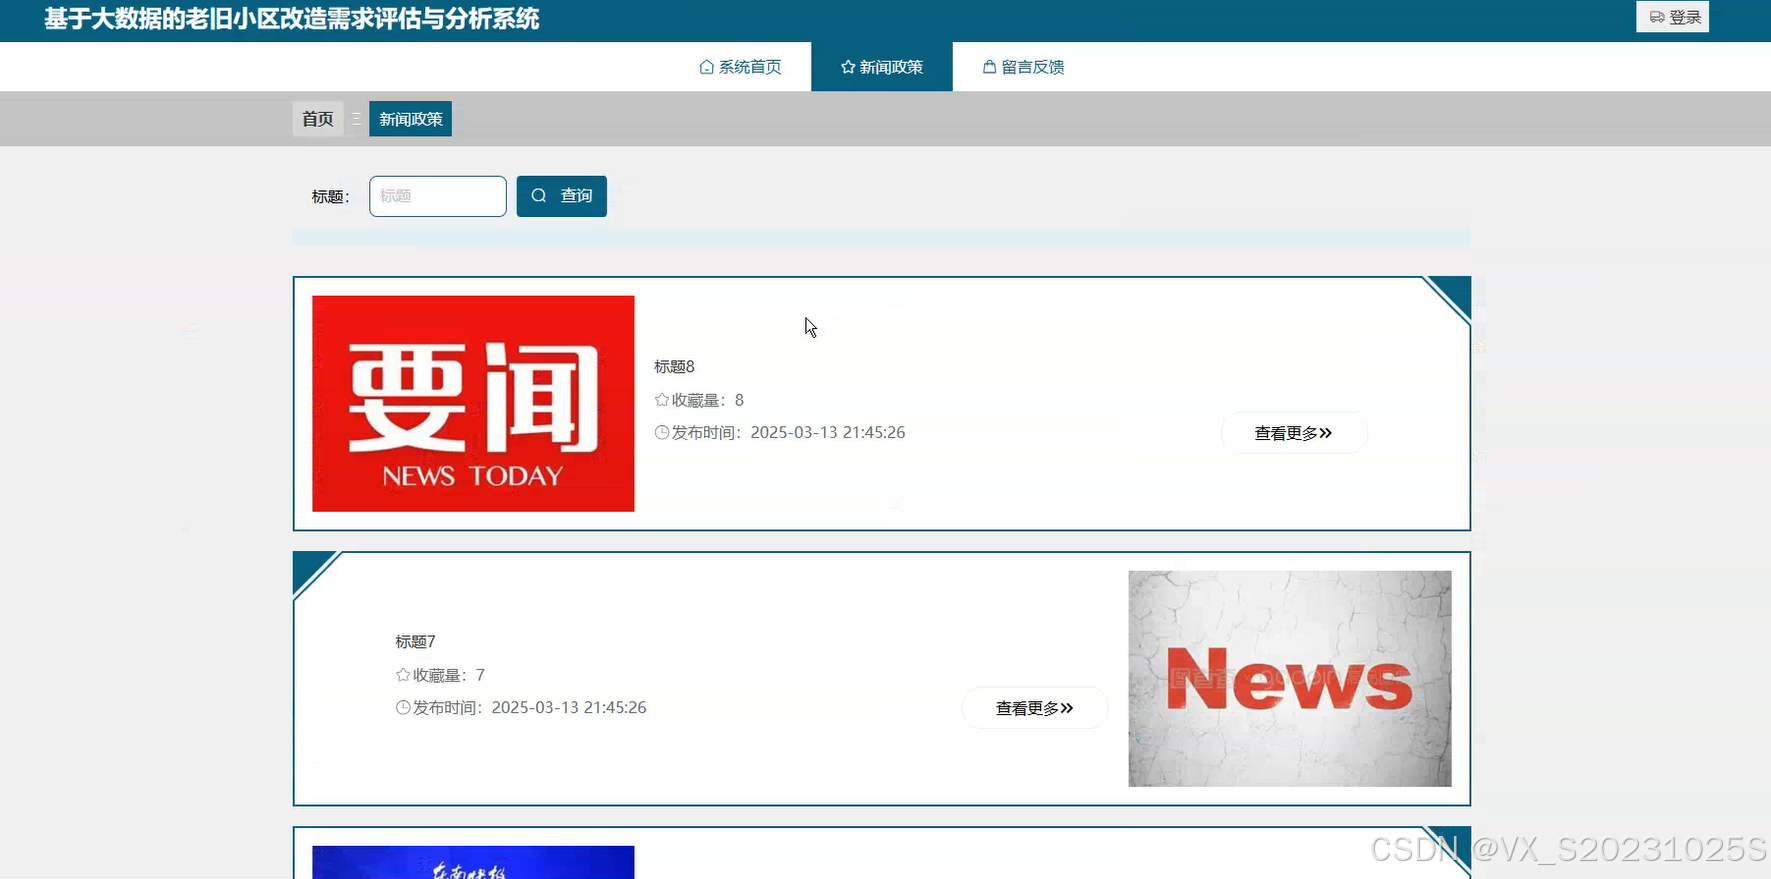Click the 标题8 publish time text

(788, 432)
